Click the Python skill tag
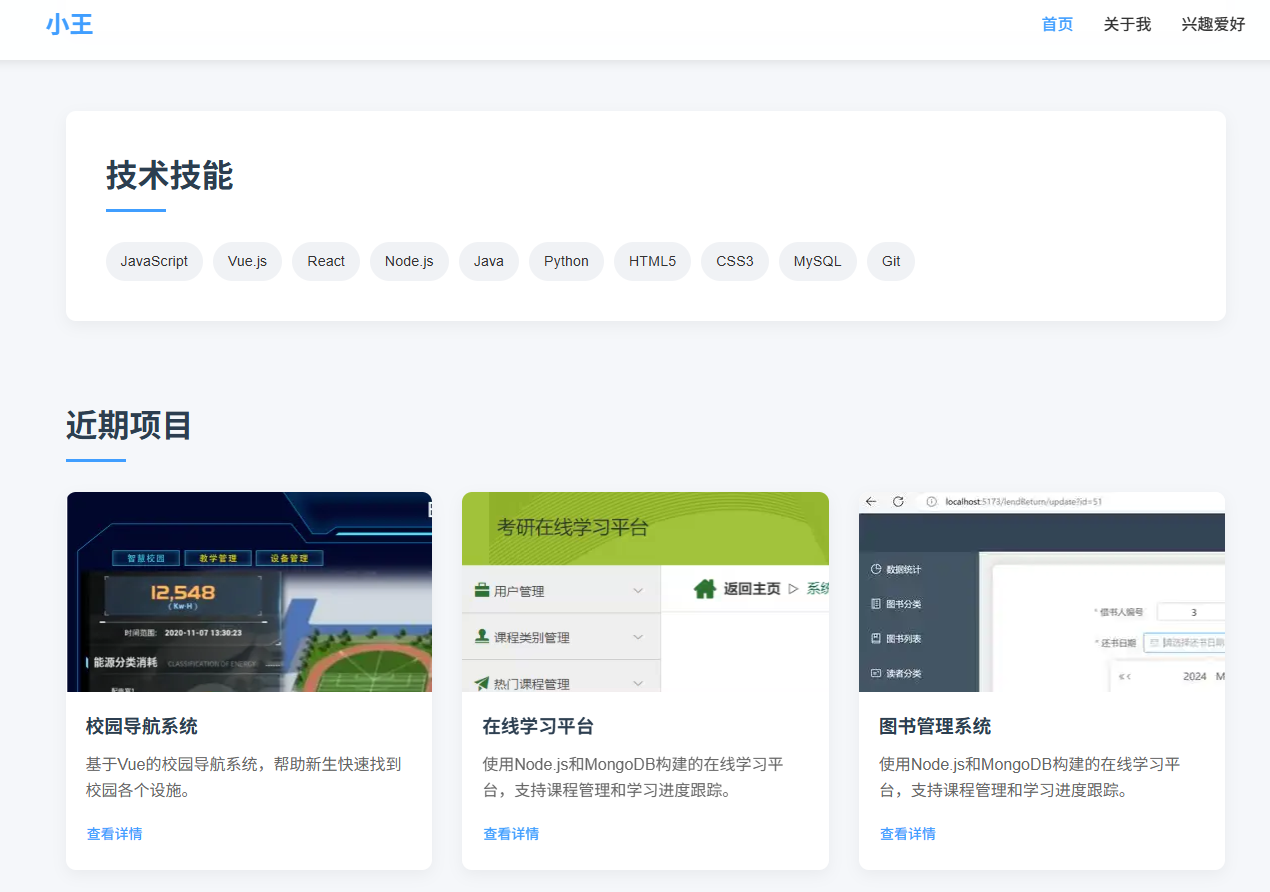The image size is (1270, 892). (566, 261)
